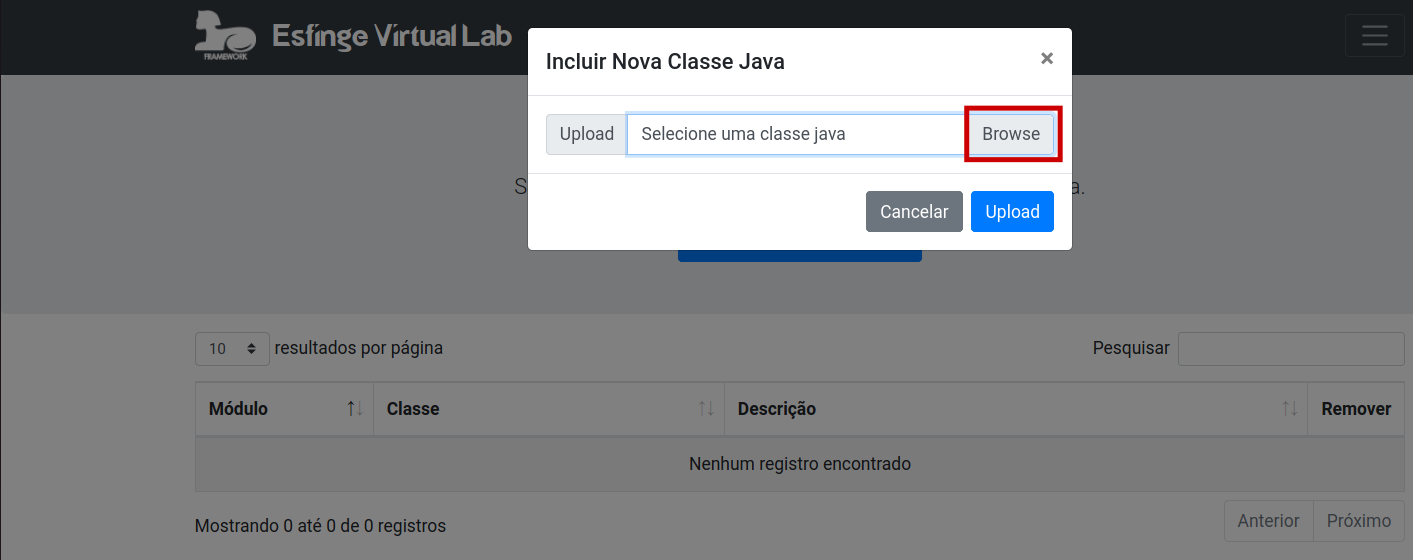The height and width of the screenshot is (560, 1413).
Task: Click the Esfinge Virtual Lab brand title
Action: [x=392, y=37]
